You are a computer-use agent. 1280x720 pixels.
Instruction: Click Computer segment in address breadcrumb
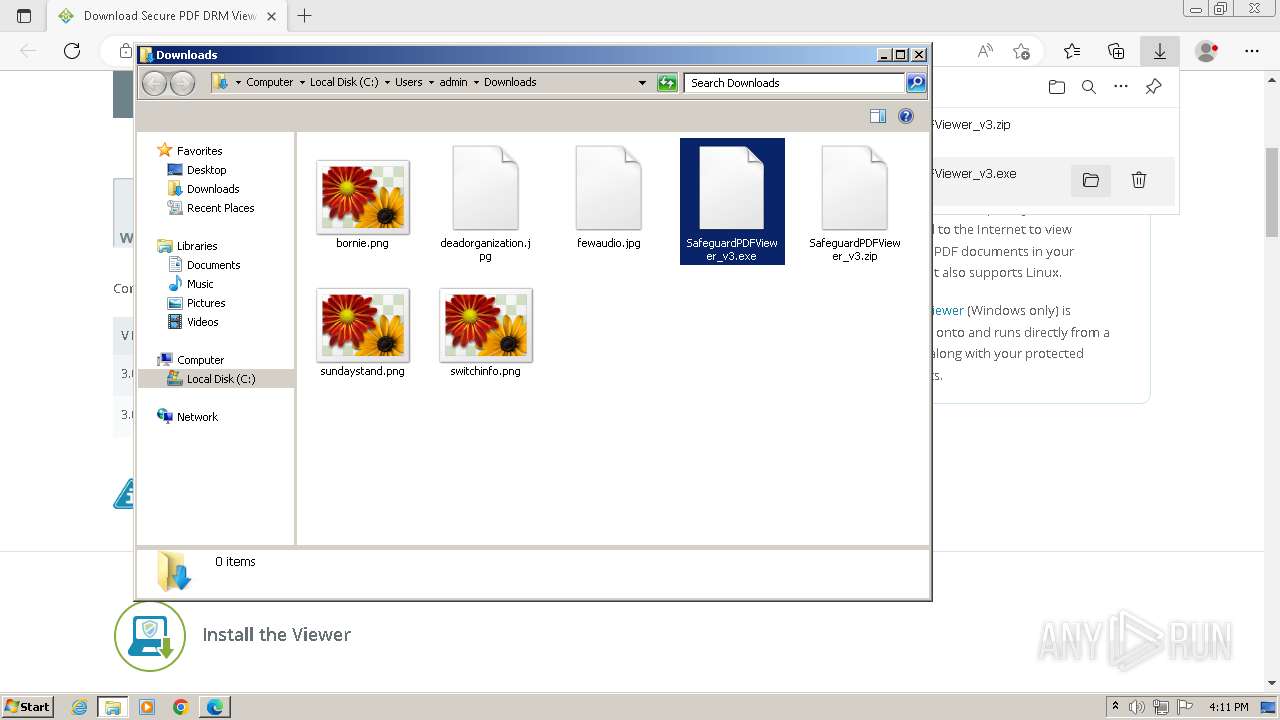point(270,83)
